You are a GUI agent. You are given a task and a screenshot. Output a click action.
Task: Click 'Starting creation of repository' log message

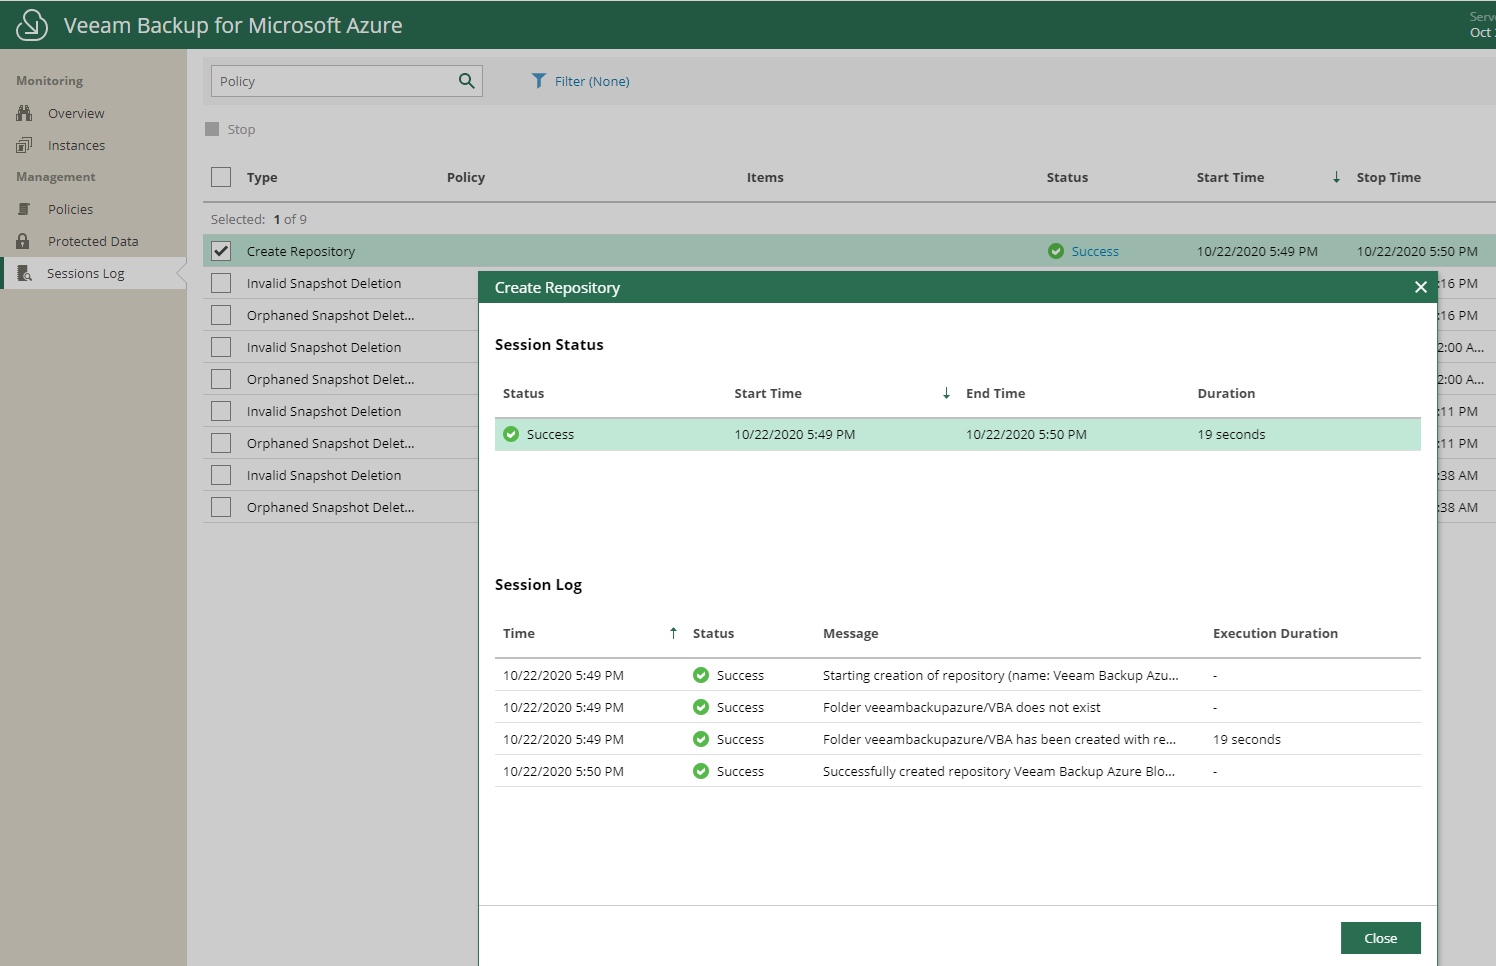(x=1000, y=675)
